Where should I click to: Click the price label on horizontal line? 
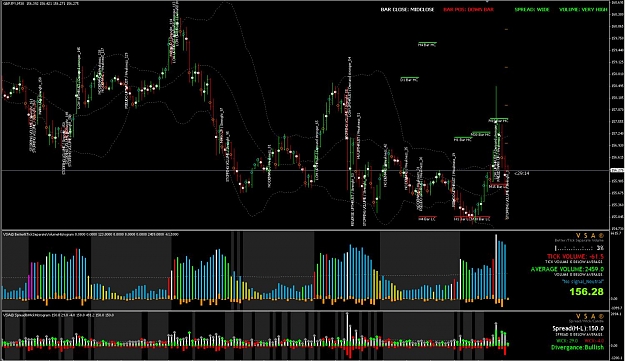pyautogui.click(x=522, y=173)
